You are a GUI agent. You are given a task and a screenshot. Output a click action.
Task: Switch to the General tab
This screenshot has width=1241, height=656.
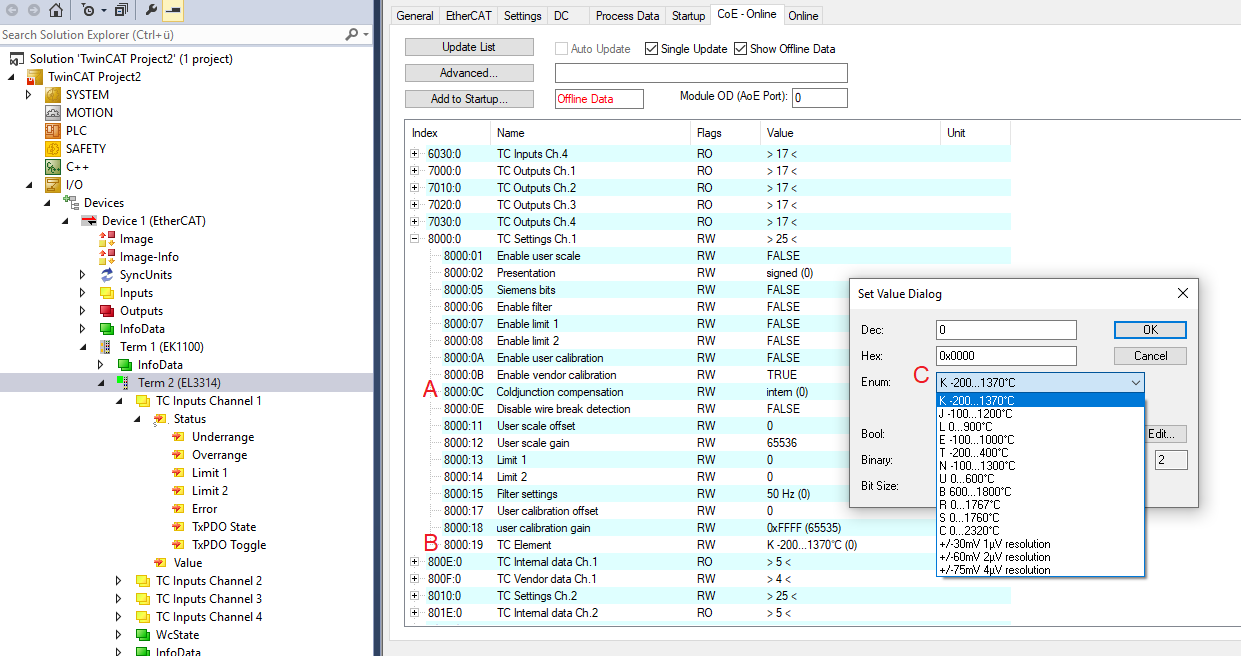pos(415,15)
